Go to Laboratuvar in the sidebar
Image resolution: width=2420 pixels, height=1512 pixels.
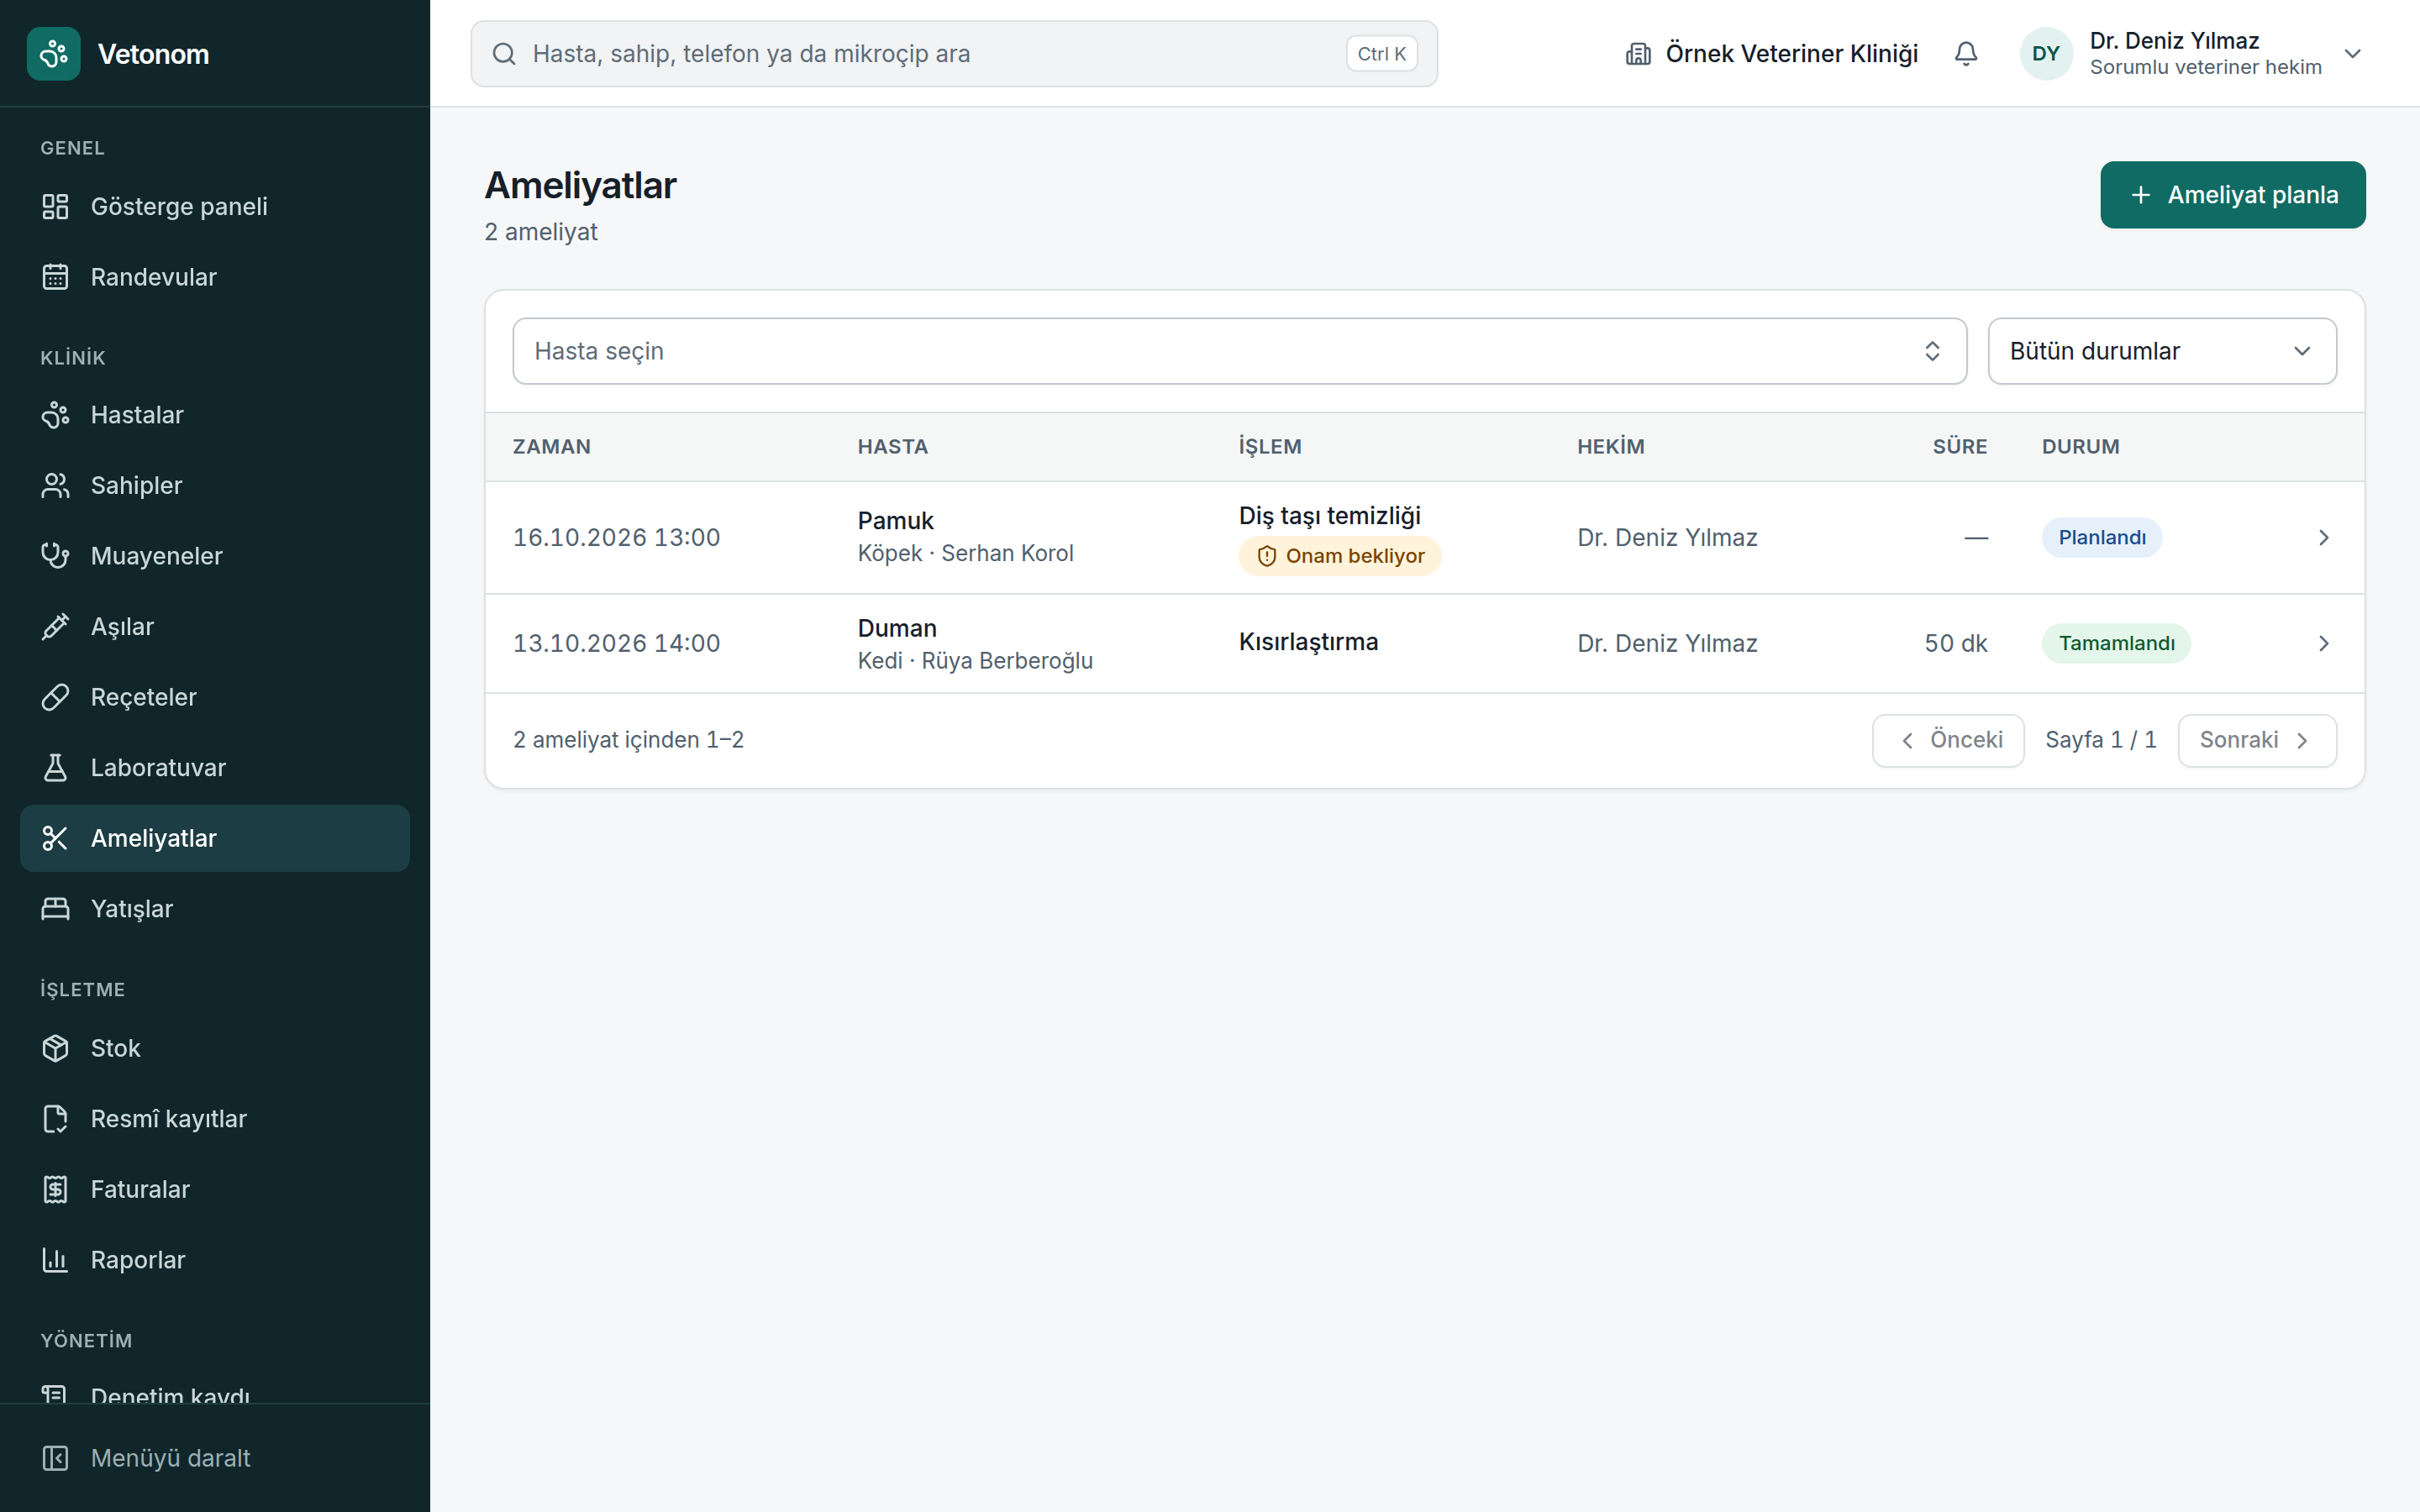(215, 768)
